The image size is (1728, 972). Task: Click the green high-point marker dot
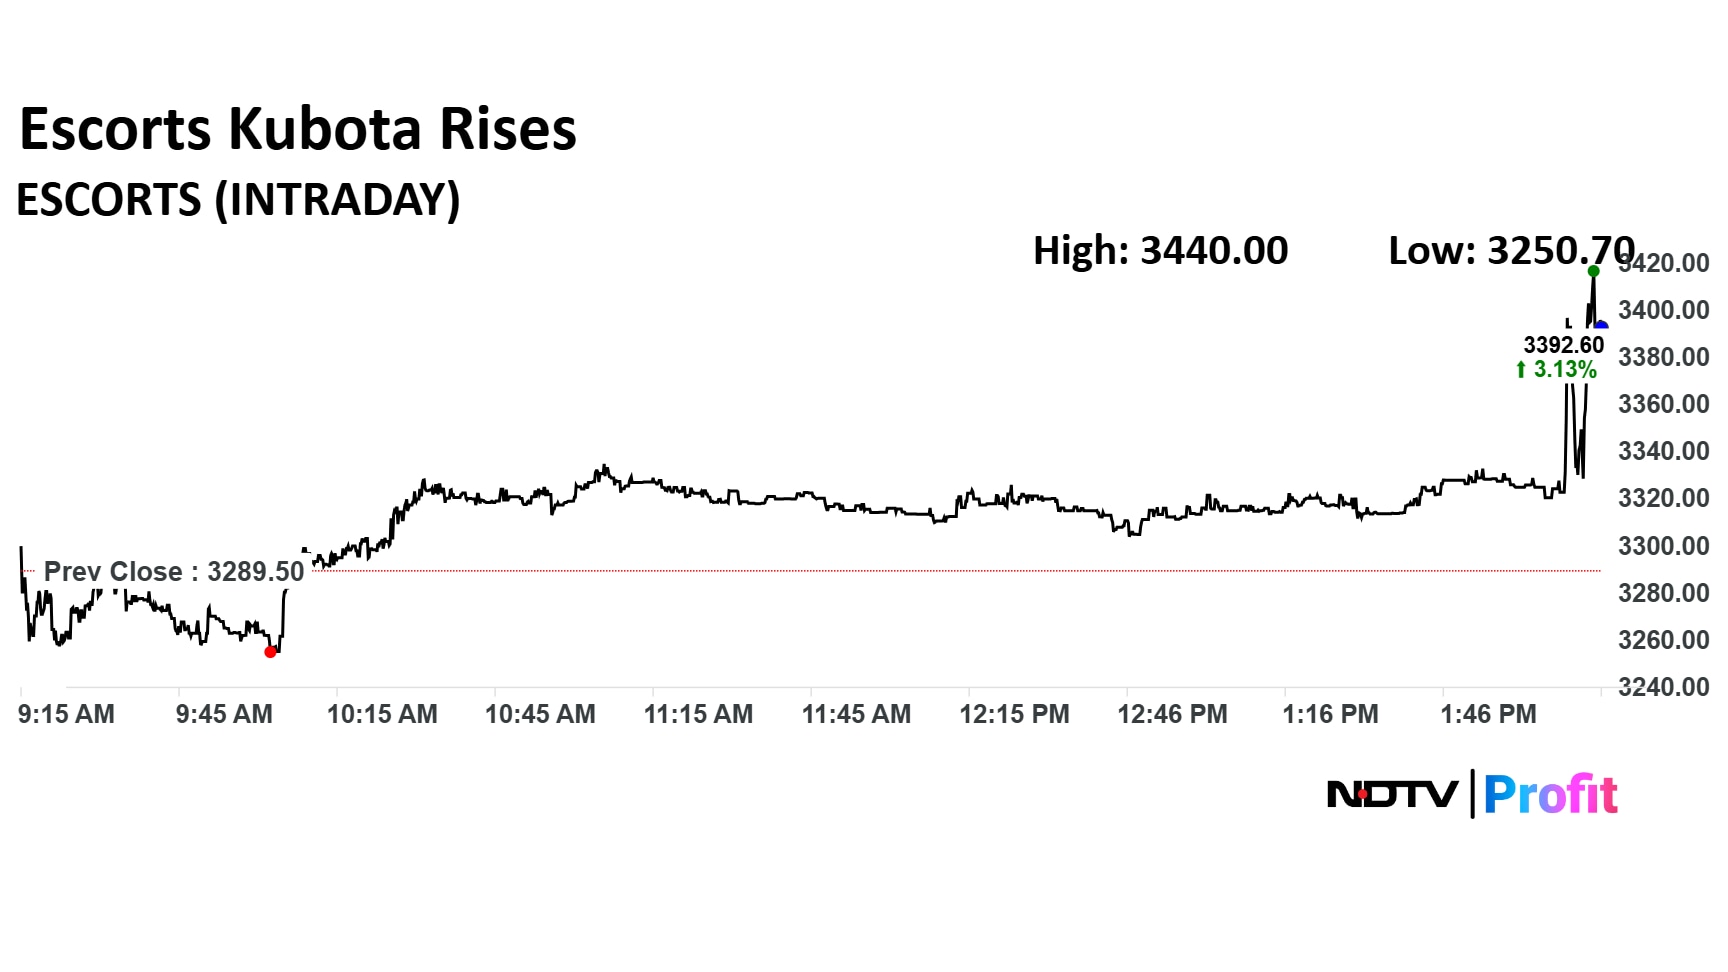1594,271
